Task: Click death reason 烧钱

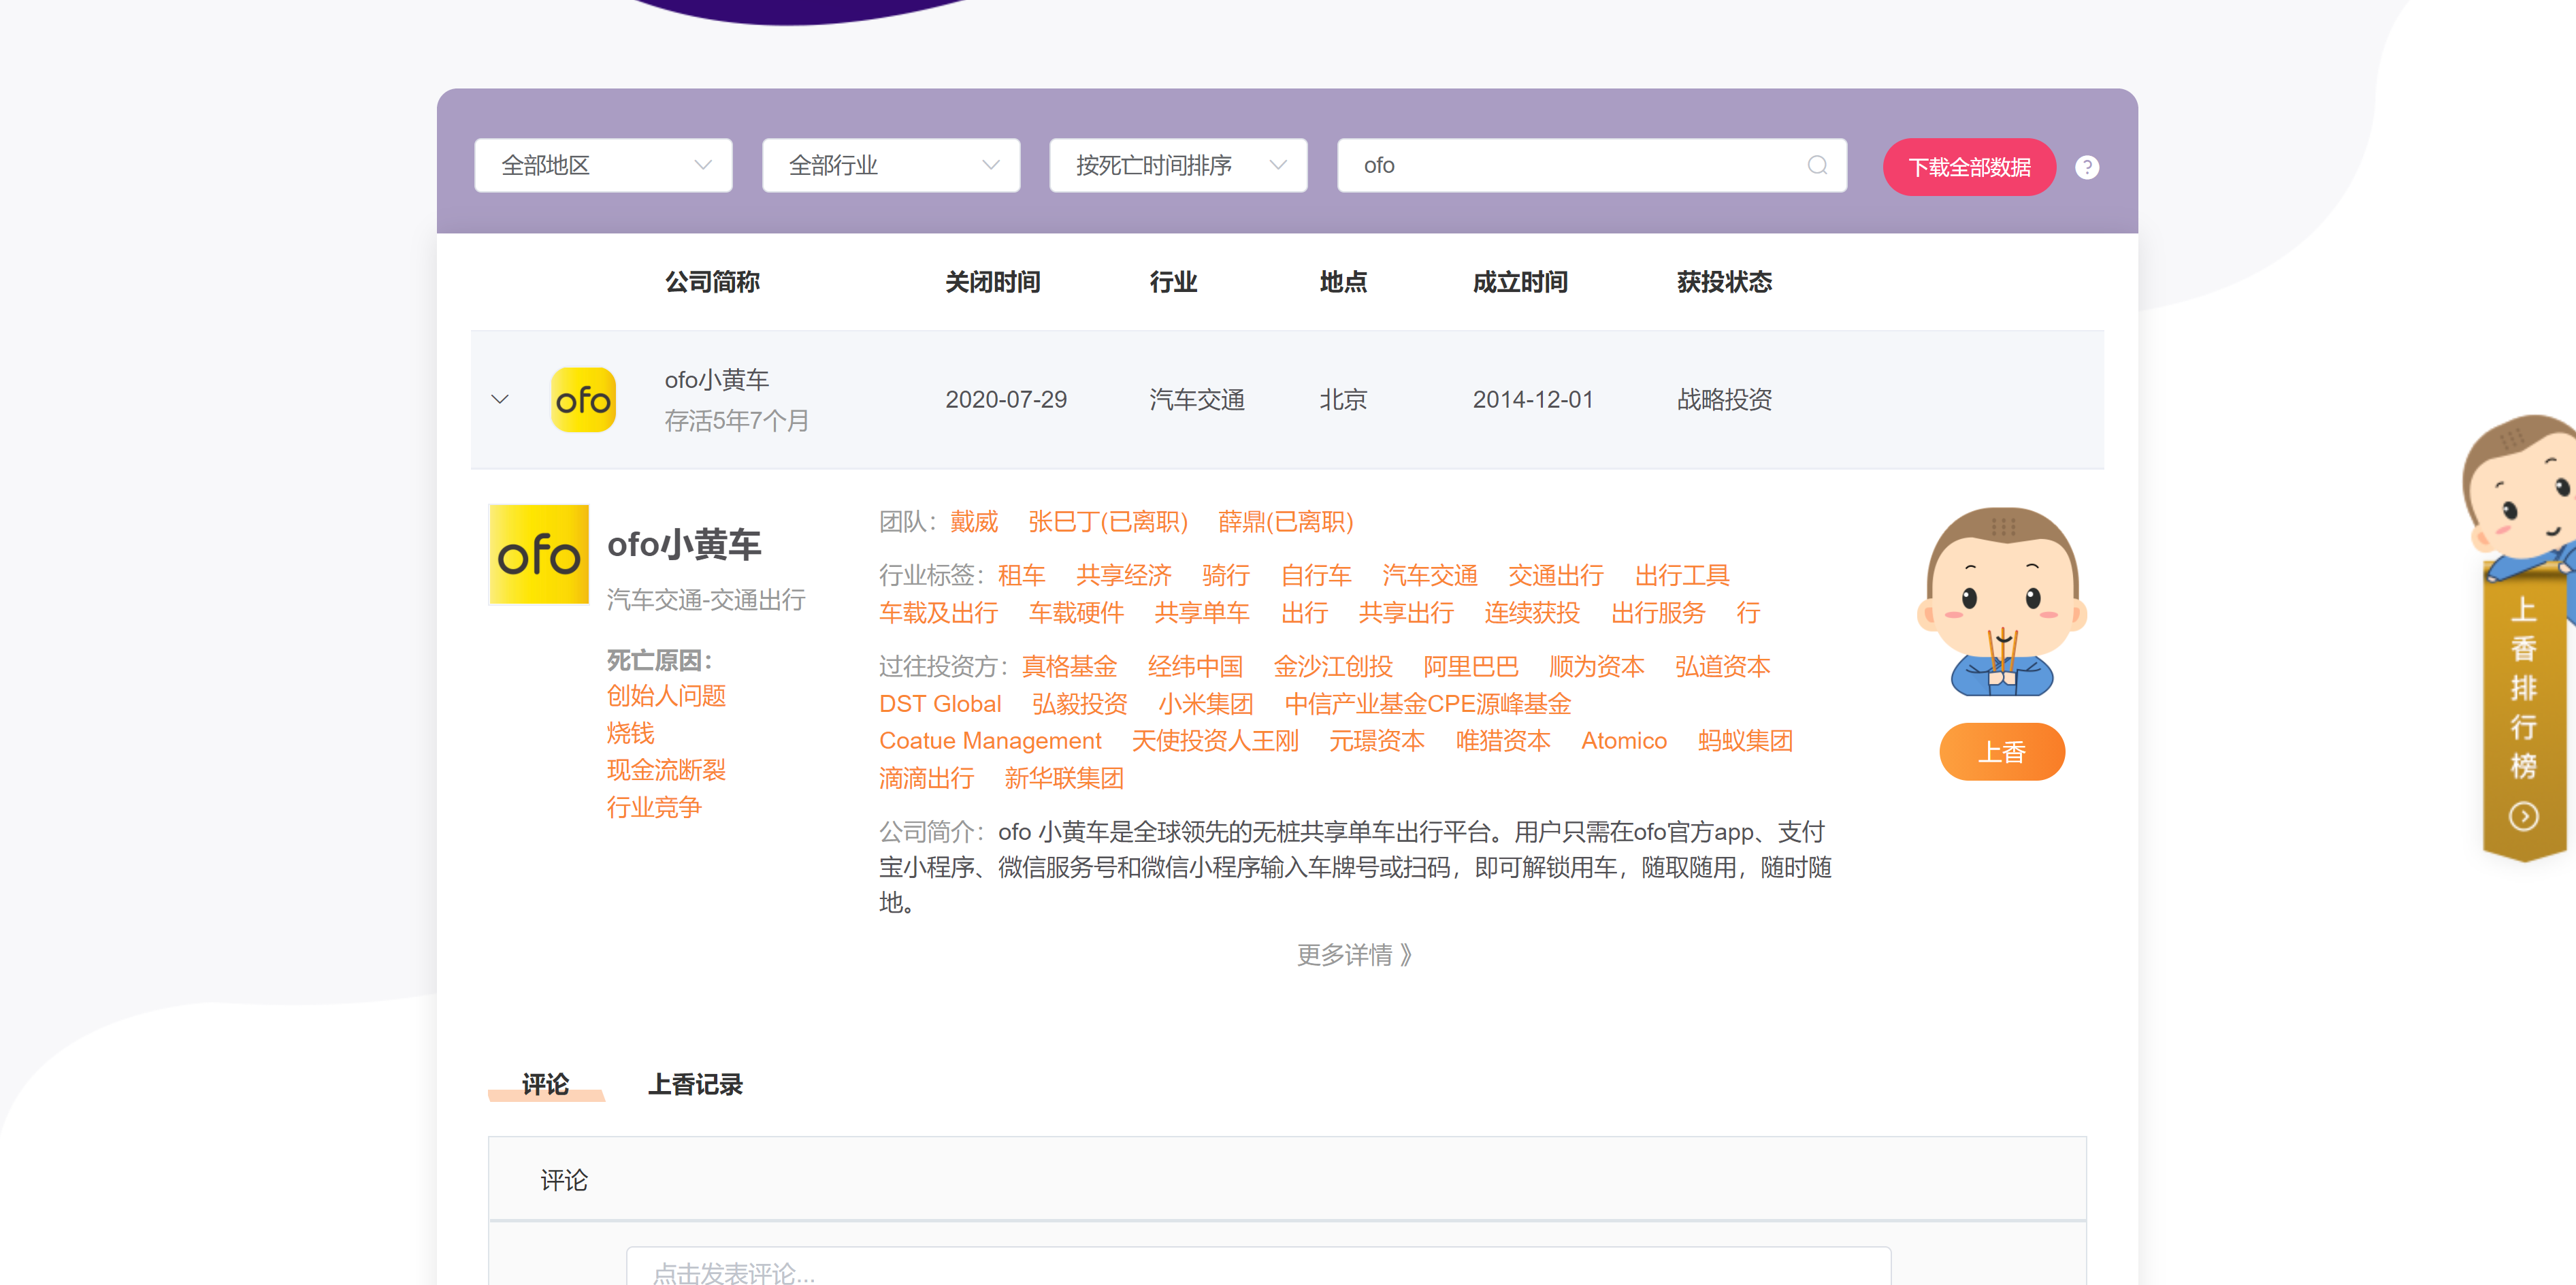Action: [631, 734]
